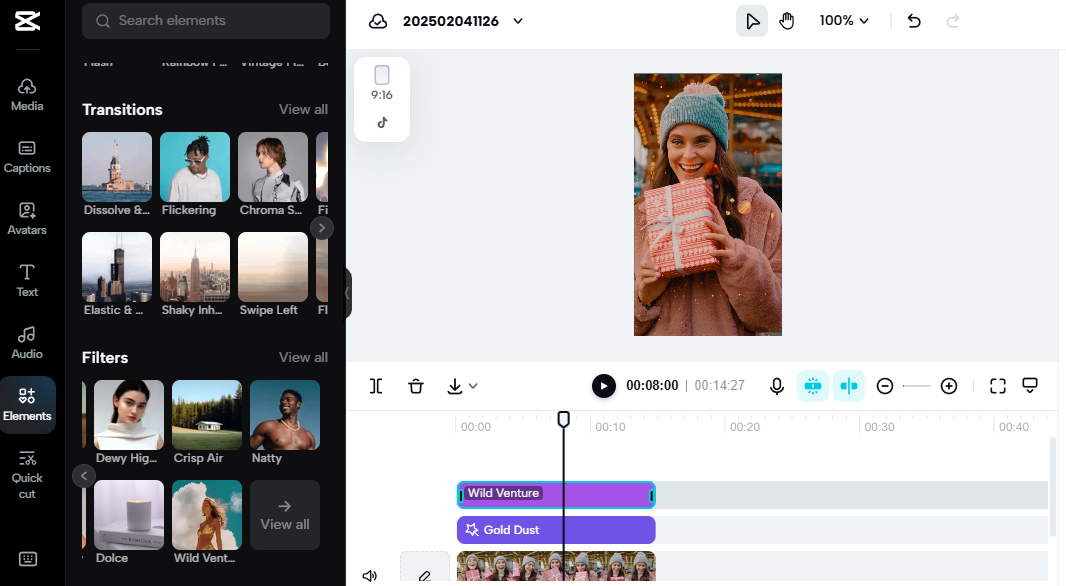Click the TikTok platform icon
The height and width of the screenshot is (586, 1066).
(x=382, y=123)
